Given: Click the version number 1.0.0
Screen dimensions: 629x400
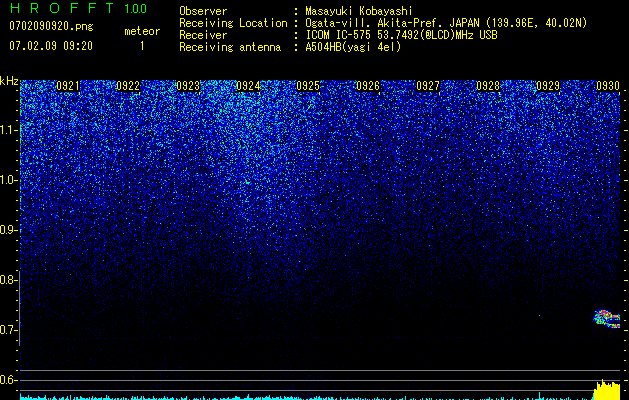Looking at the screenshot, I should click(135, 9).
